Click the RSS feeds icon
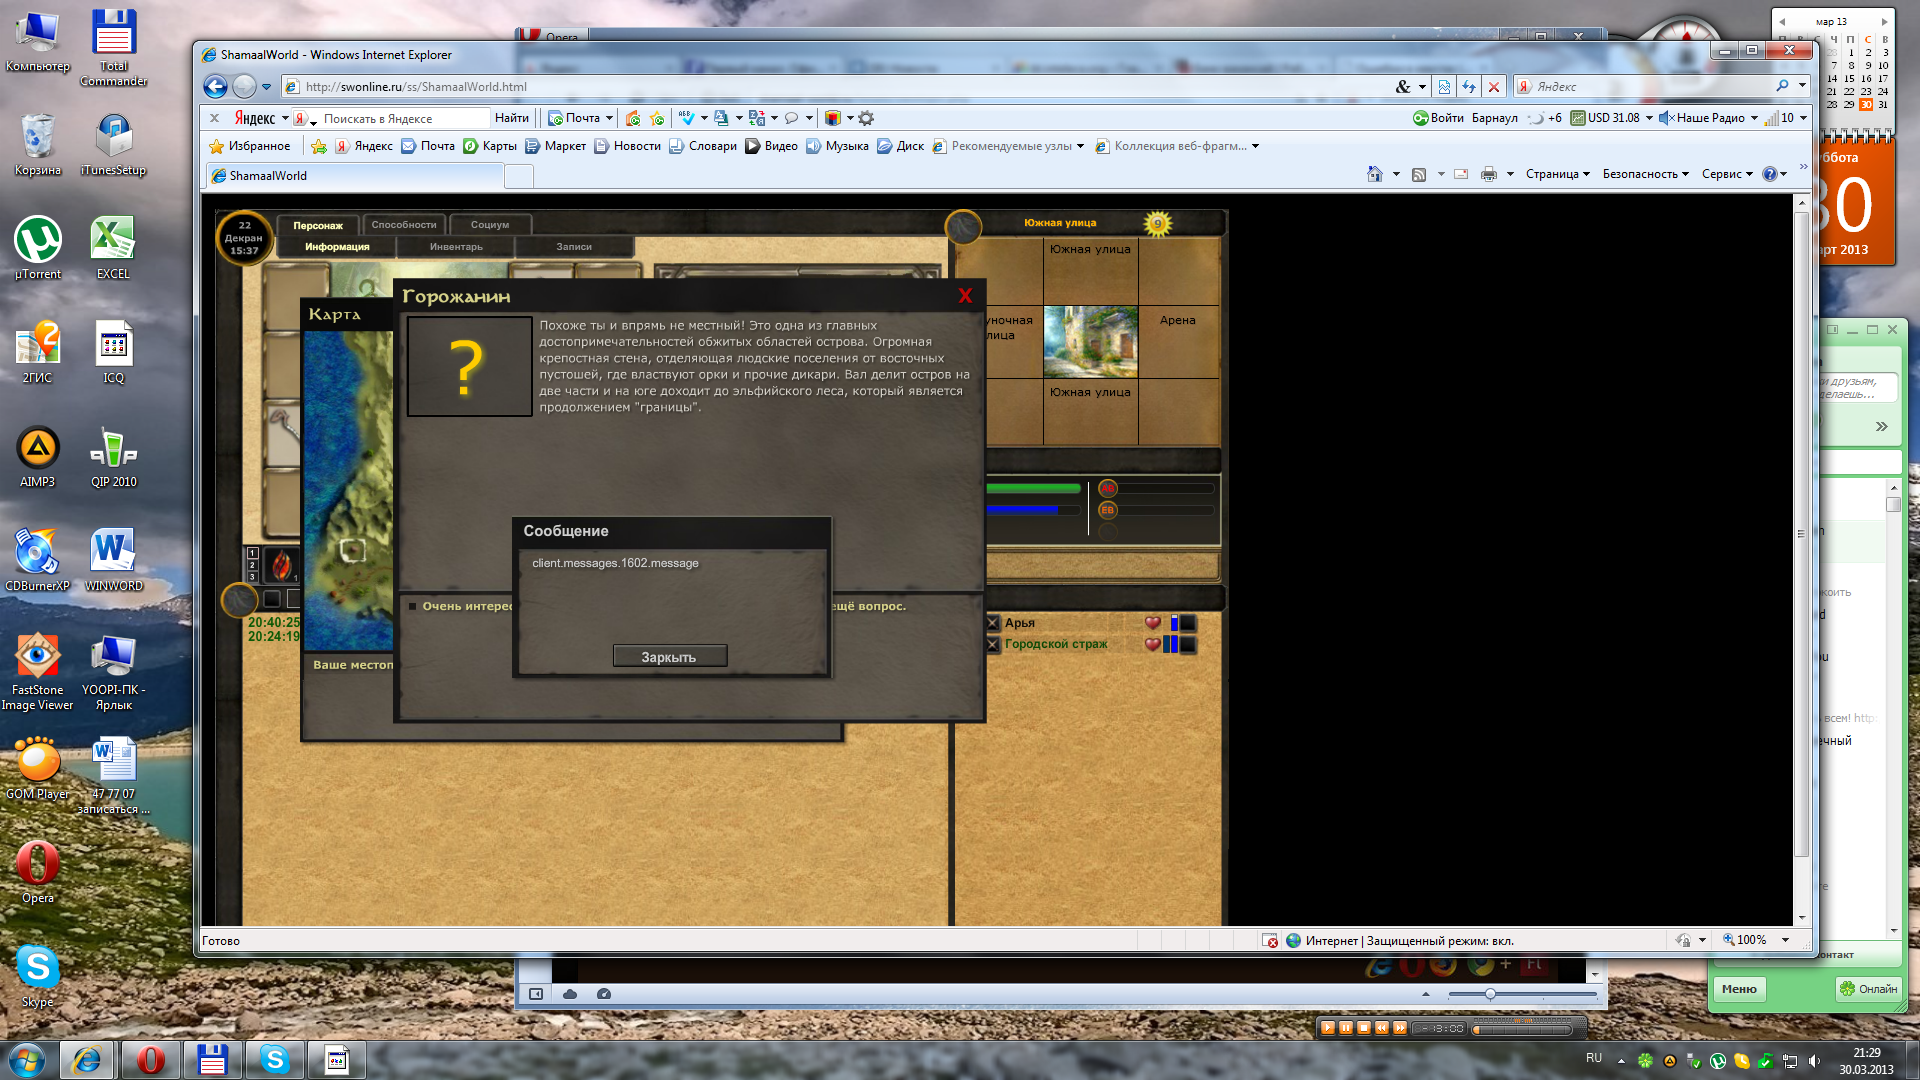 click(1419, 174)
